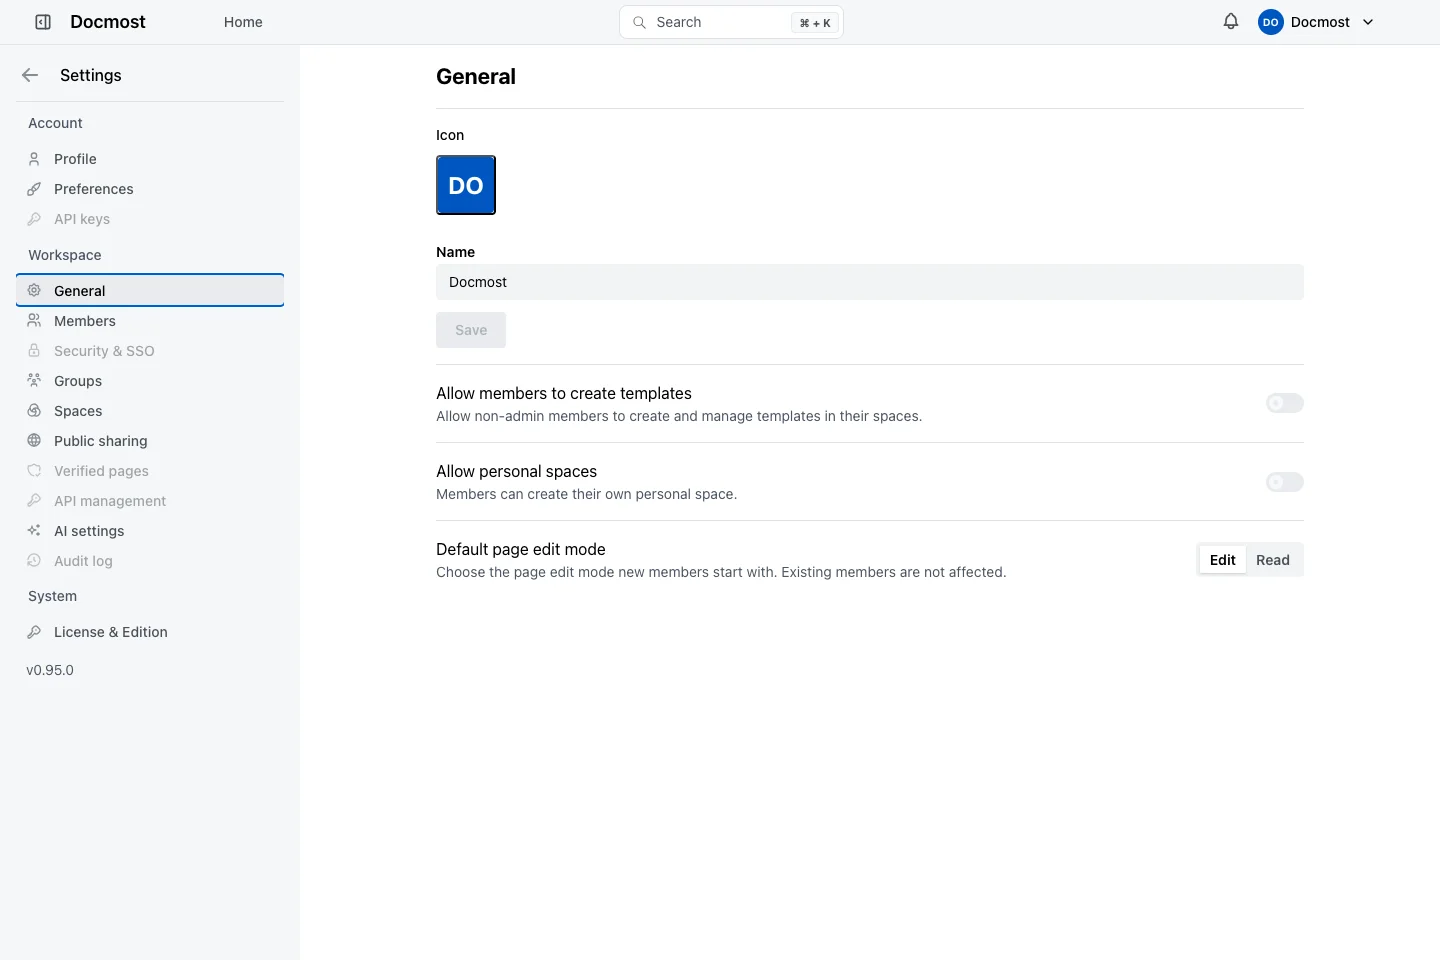Click the License & Edition key icon

click(34, 632)
